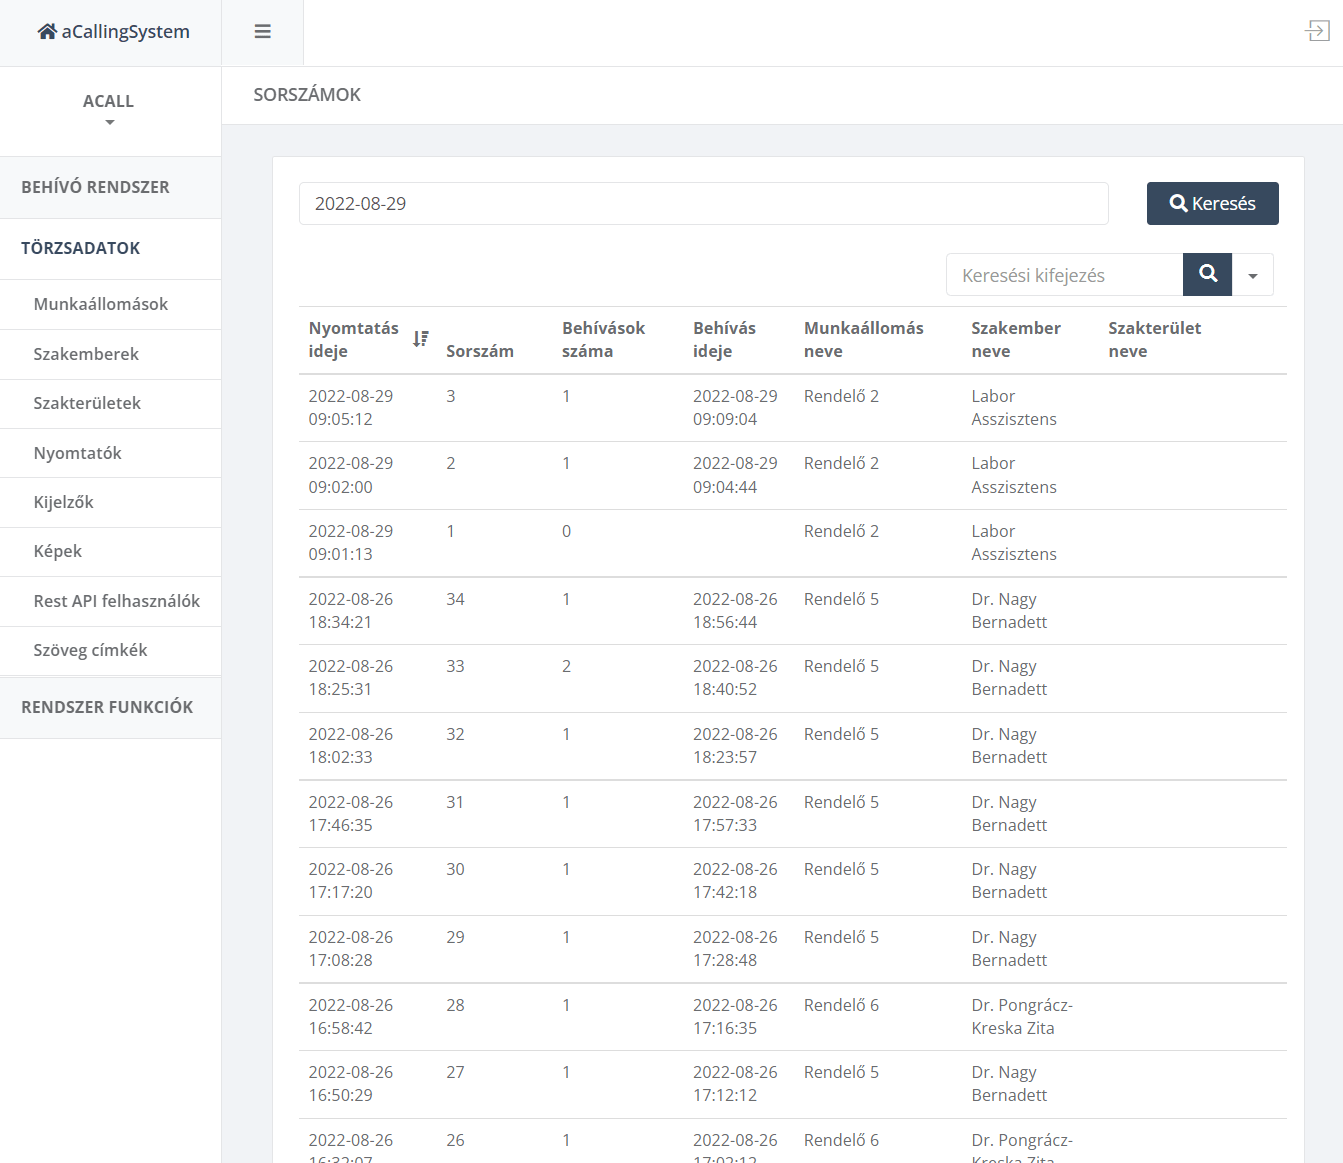Click the date field showing 2022-08-29
Viewport: 1343px width, 1163px height.
(703, 203)
